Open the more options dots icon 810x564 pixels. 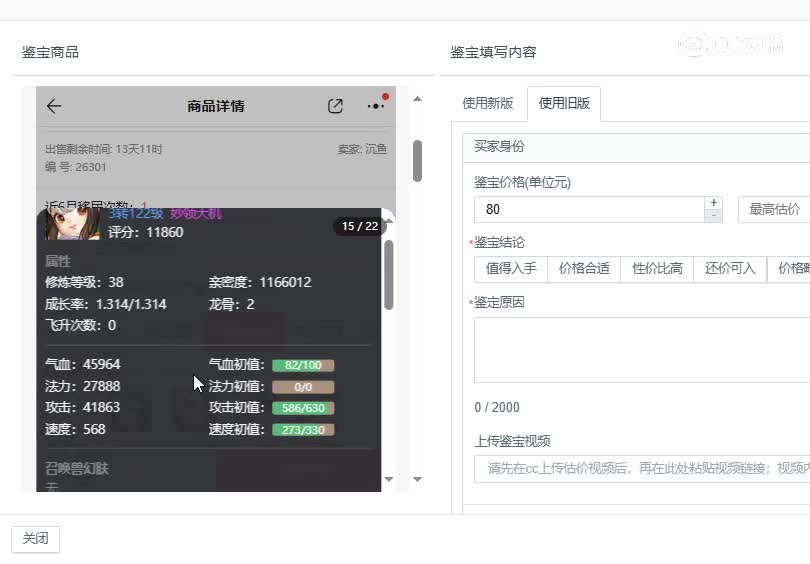point(376,106)
